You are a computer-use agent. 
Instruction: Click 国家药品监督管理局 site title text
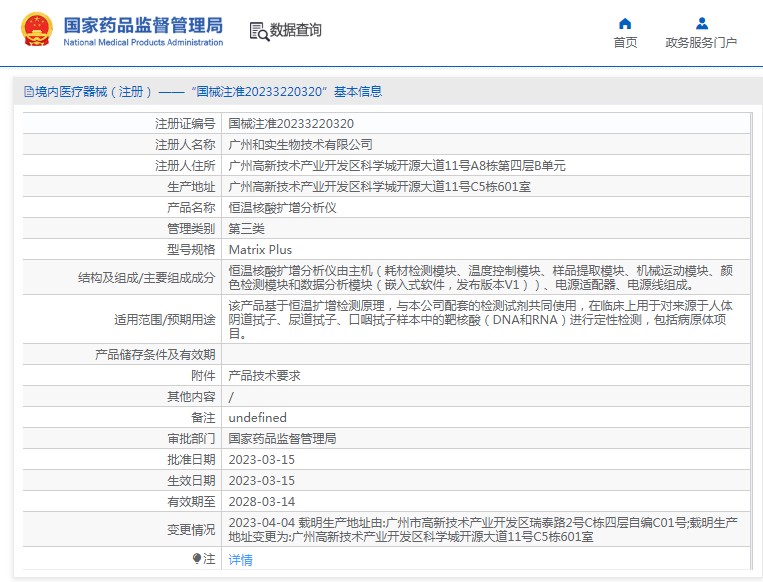[142, 25]
